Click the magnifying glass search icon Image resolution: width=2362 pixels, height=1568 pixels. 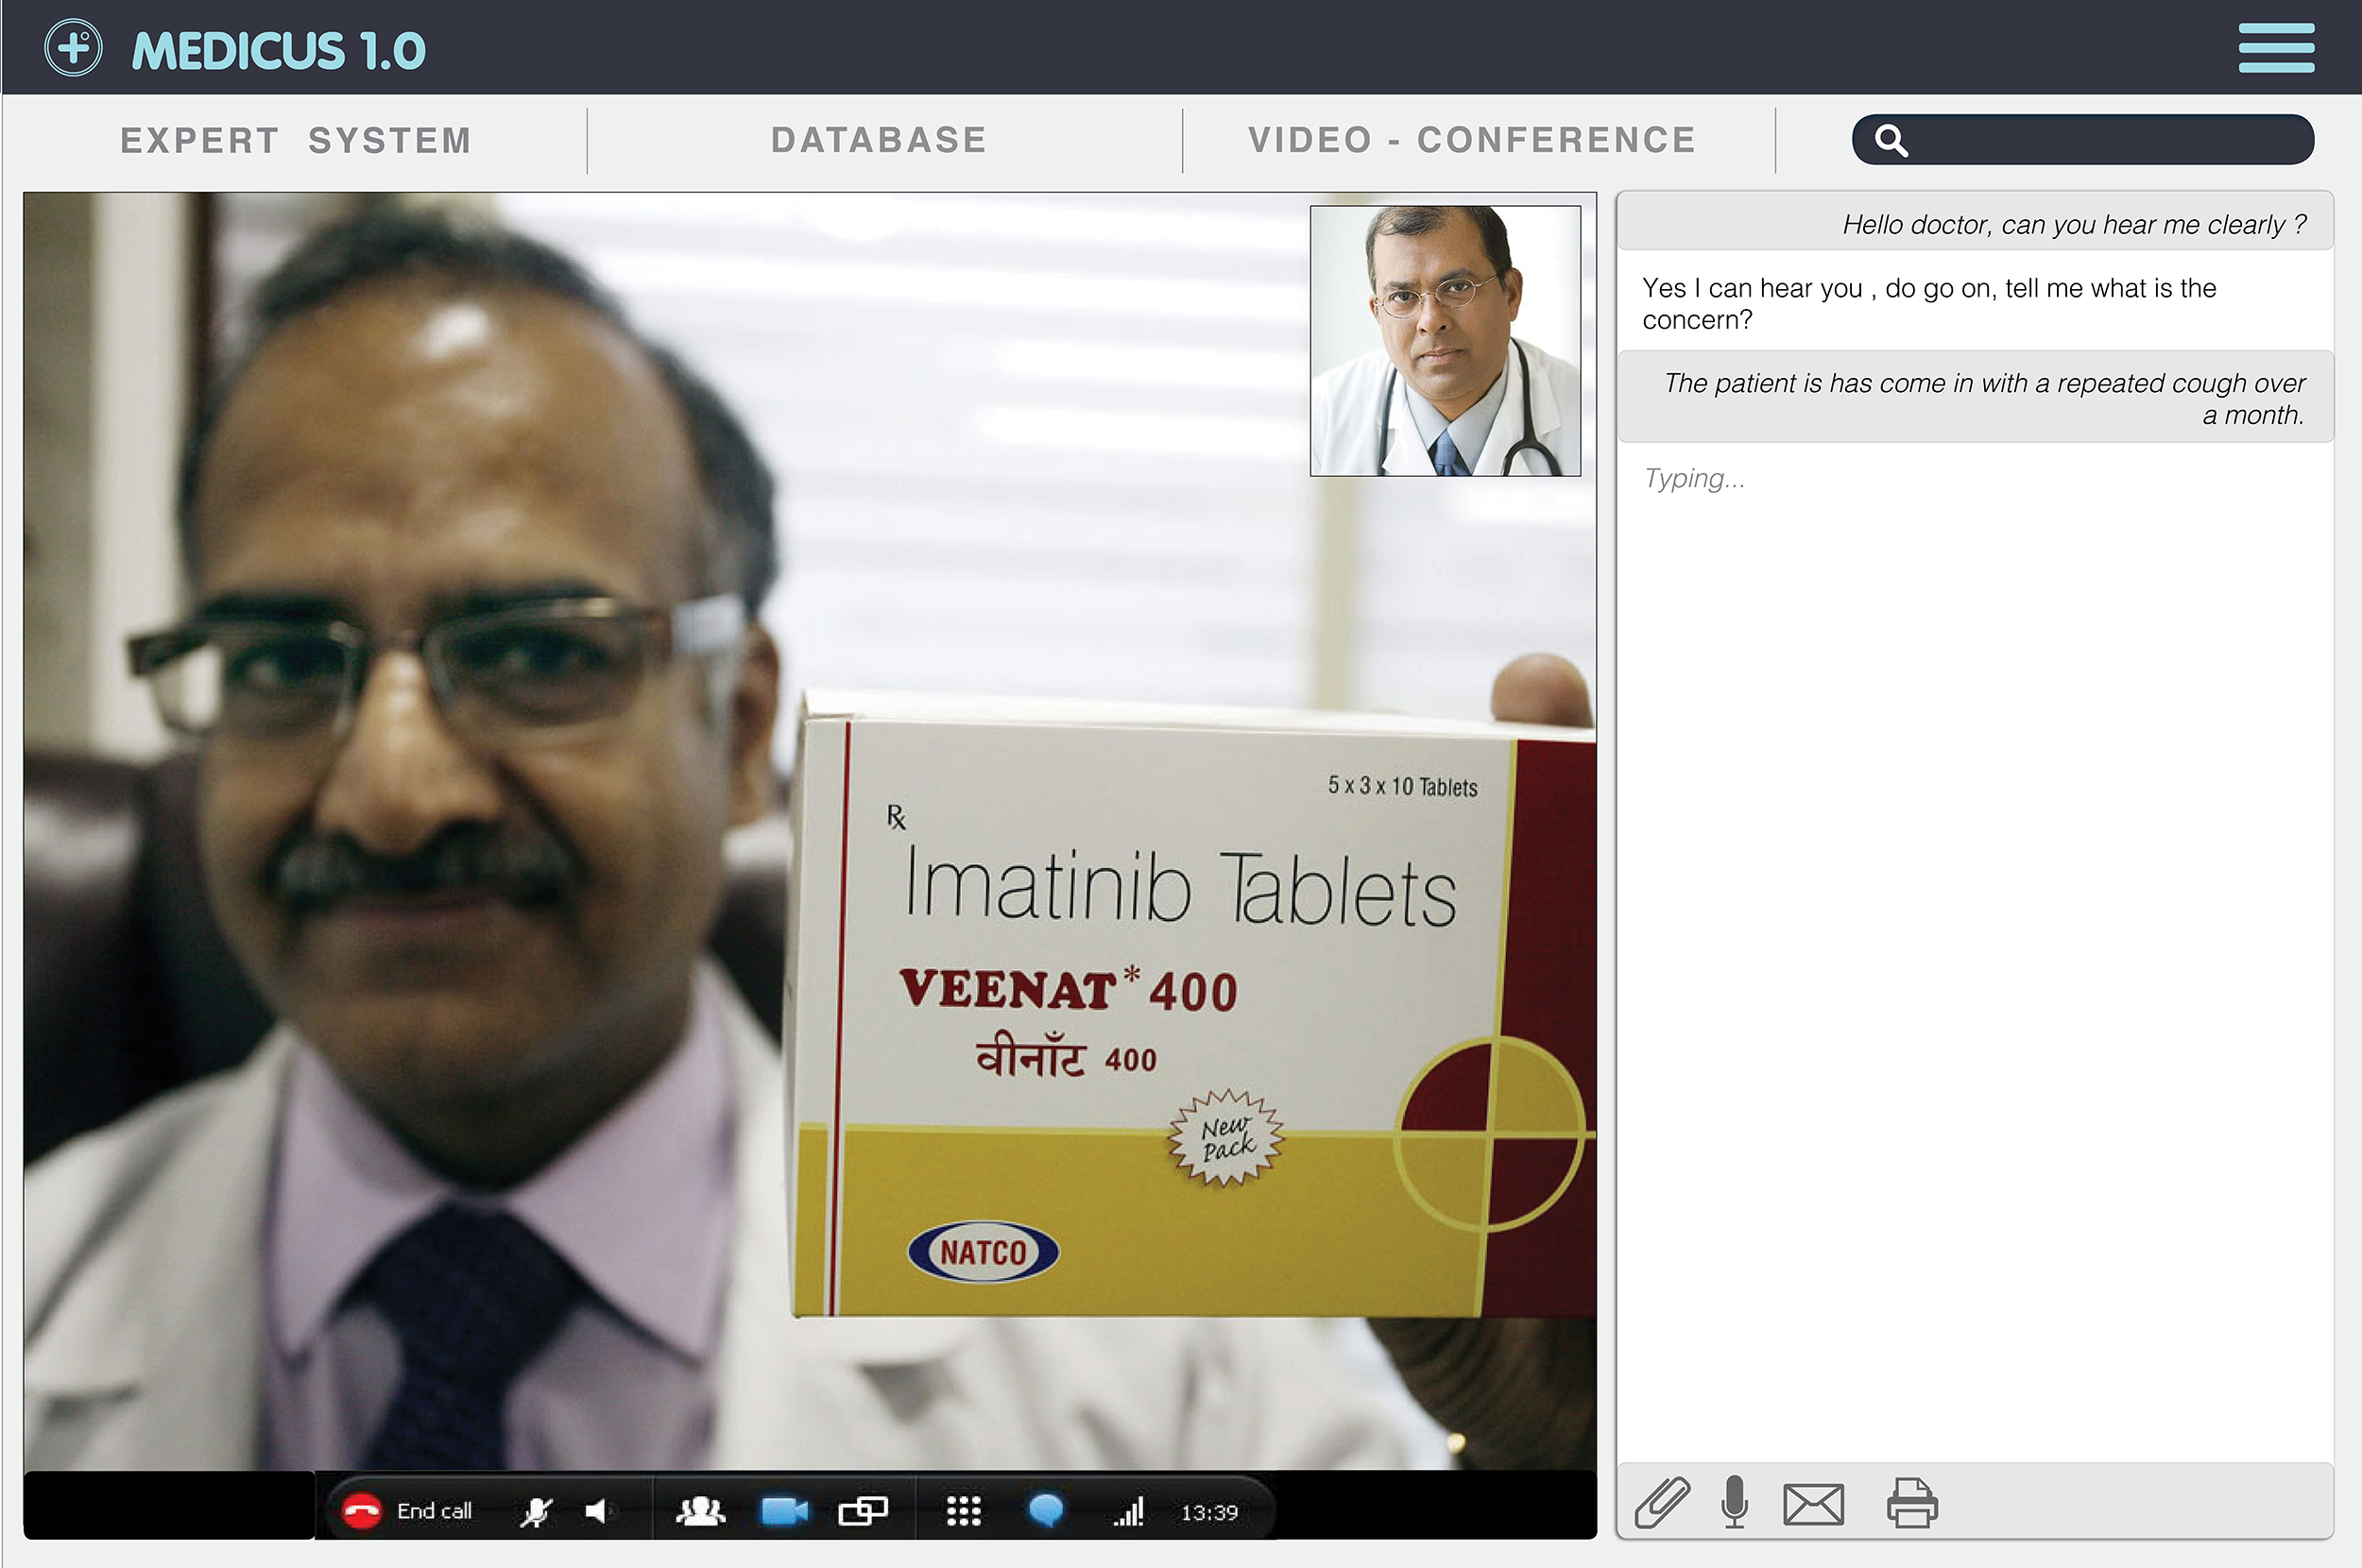1890,140
